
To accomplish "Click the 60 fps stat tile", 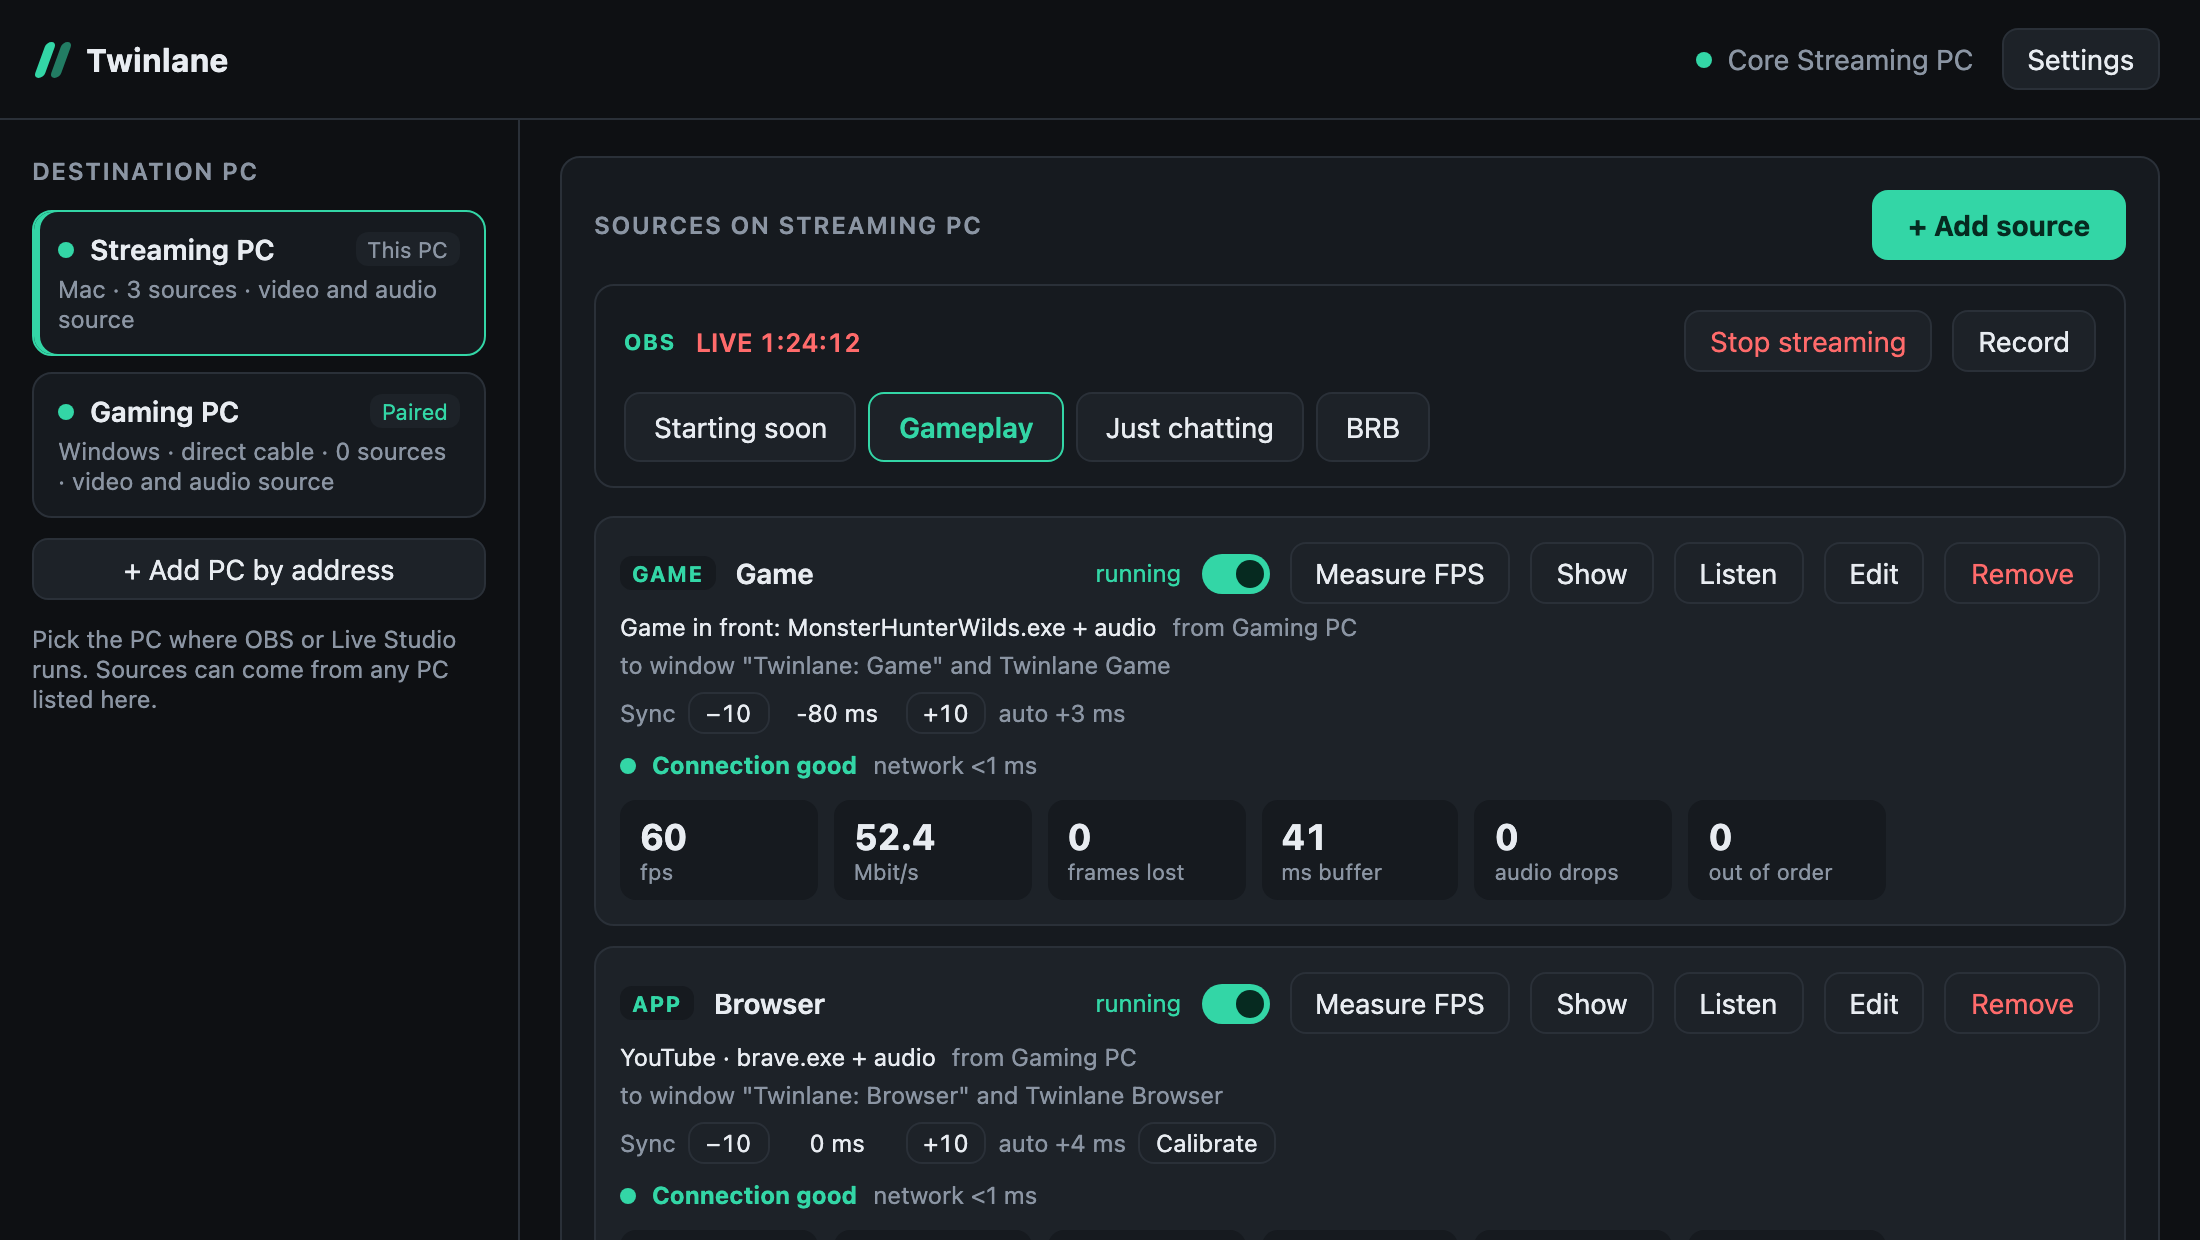I will point(718,850).
